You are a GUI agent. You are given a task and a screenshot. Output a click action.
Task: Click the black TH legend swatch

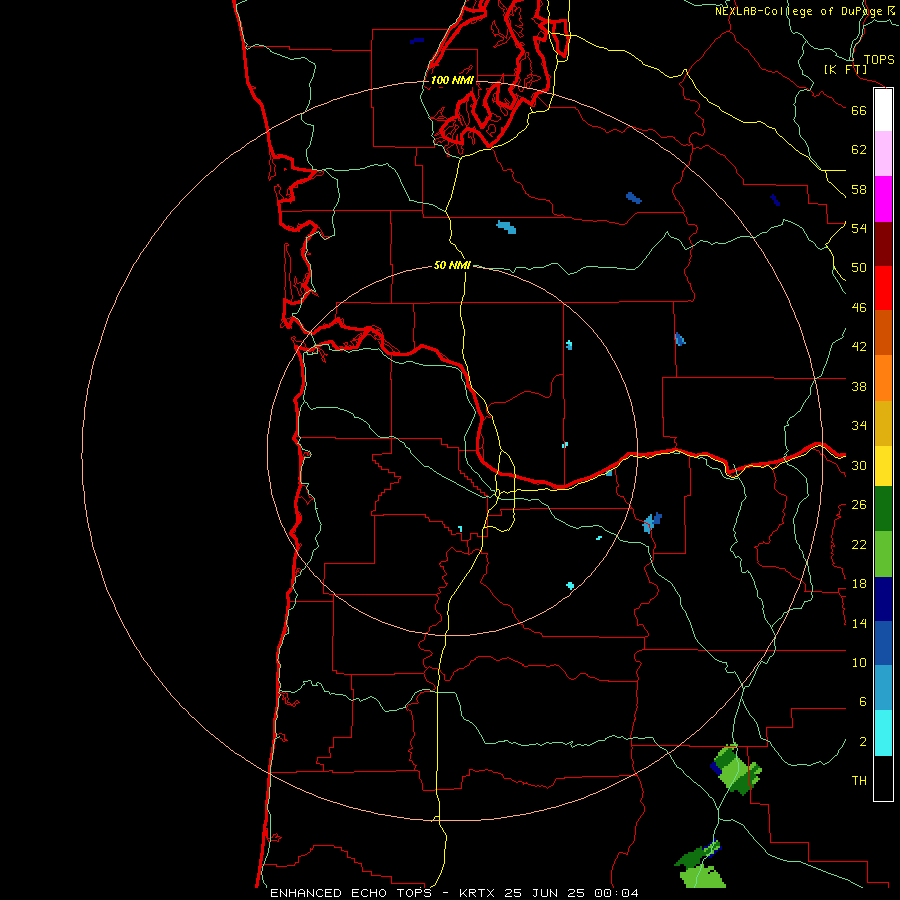pos(883,778)
